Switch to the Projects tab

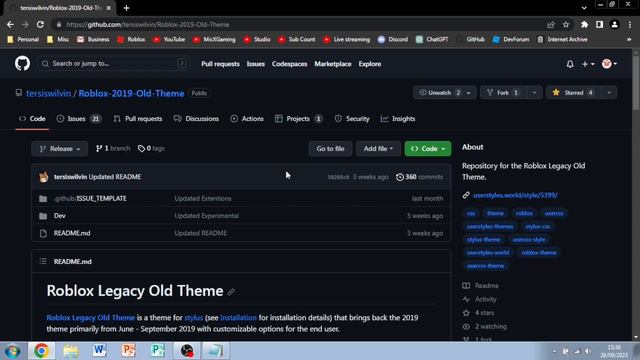click(x=299, y=119)
